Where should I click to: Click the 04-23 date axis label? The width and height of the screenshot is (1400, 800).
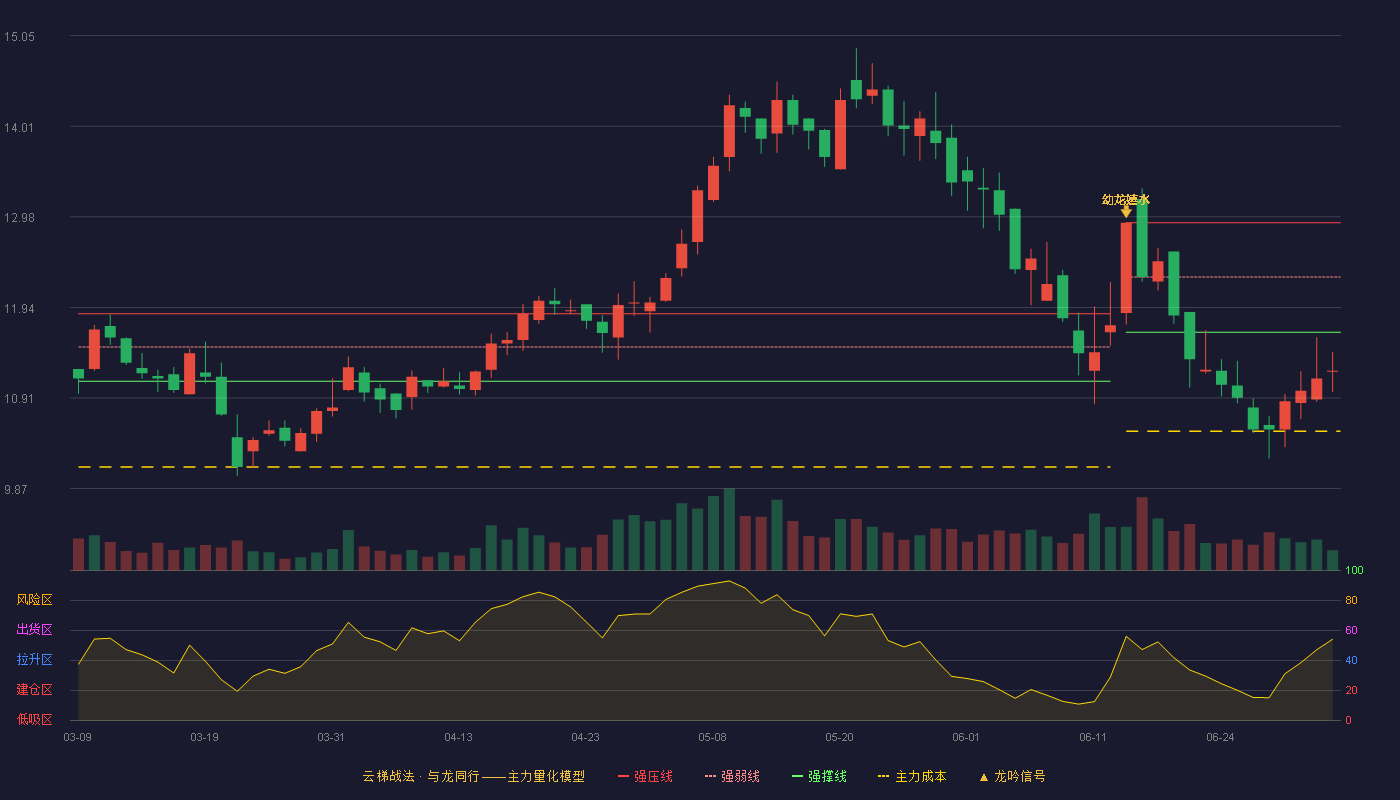[x=585, y=737]
